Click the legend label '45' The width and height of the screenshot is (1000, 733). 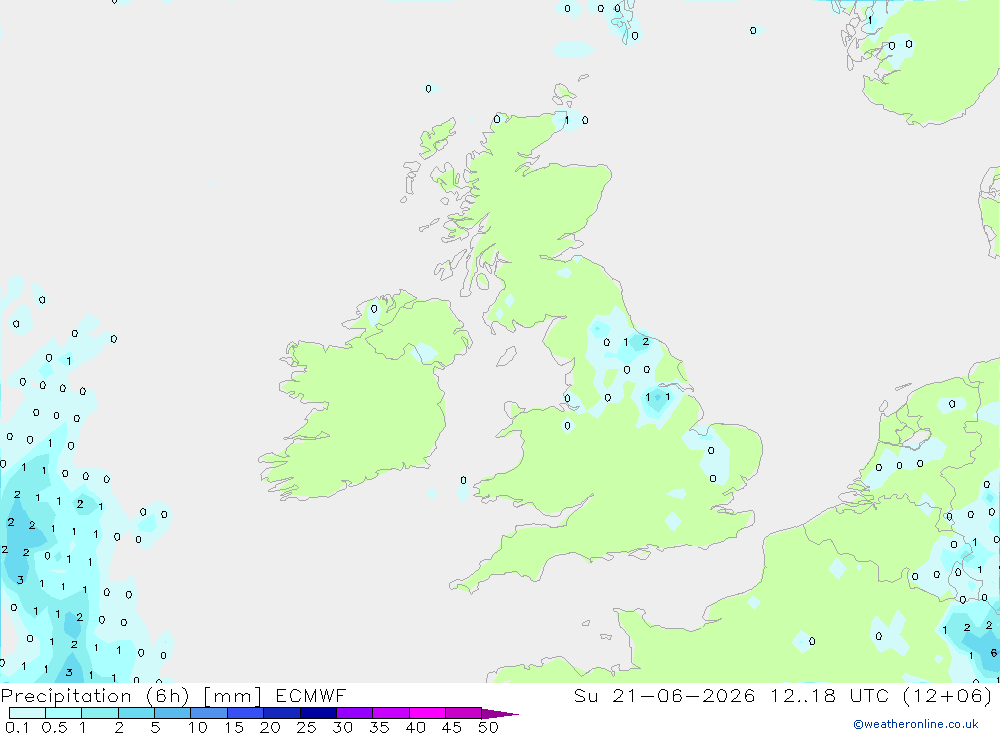pos(452,727)
